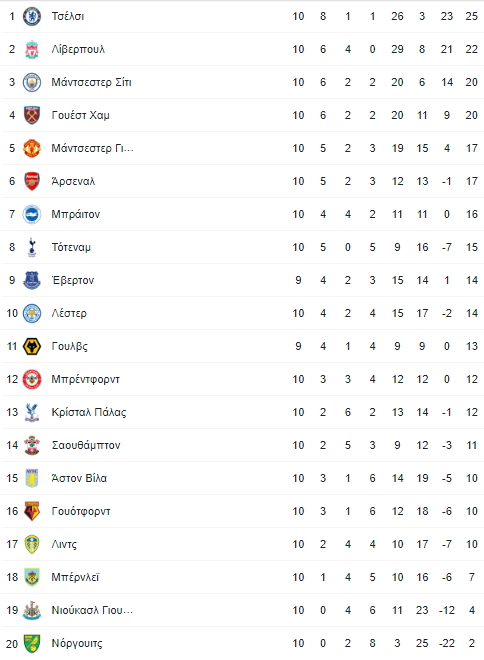The image size is (484, 660).
Task: Click the Manchester City crest icon
Action: pos(32,82)
